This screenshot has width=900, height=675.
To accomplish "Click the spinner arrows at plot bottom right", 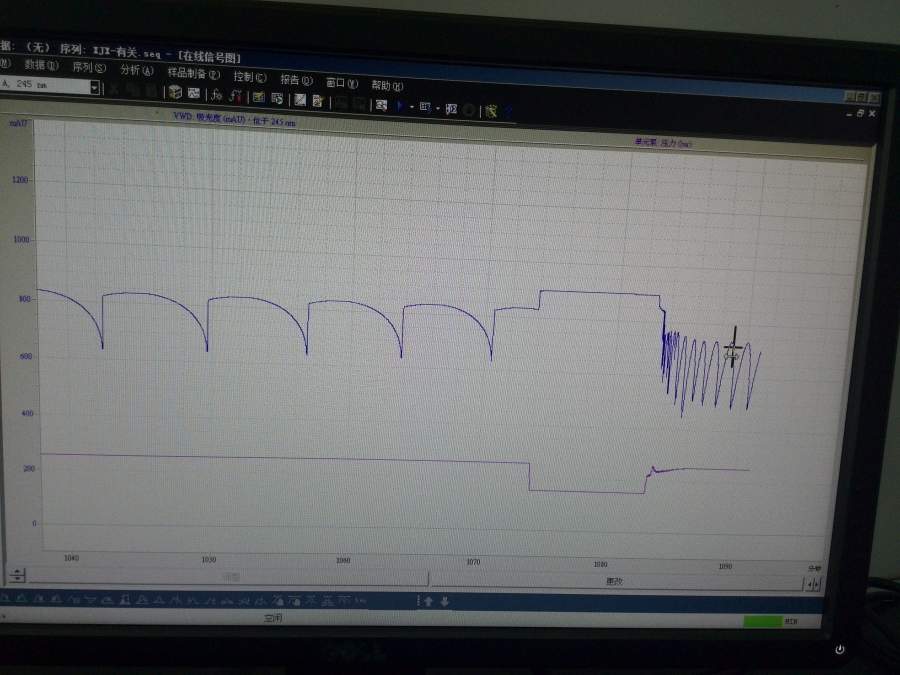I will click(x=813, y=584).
